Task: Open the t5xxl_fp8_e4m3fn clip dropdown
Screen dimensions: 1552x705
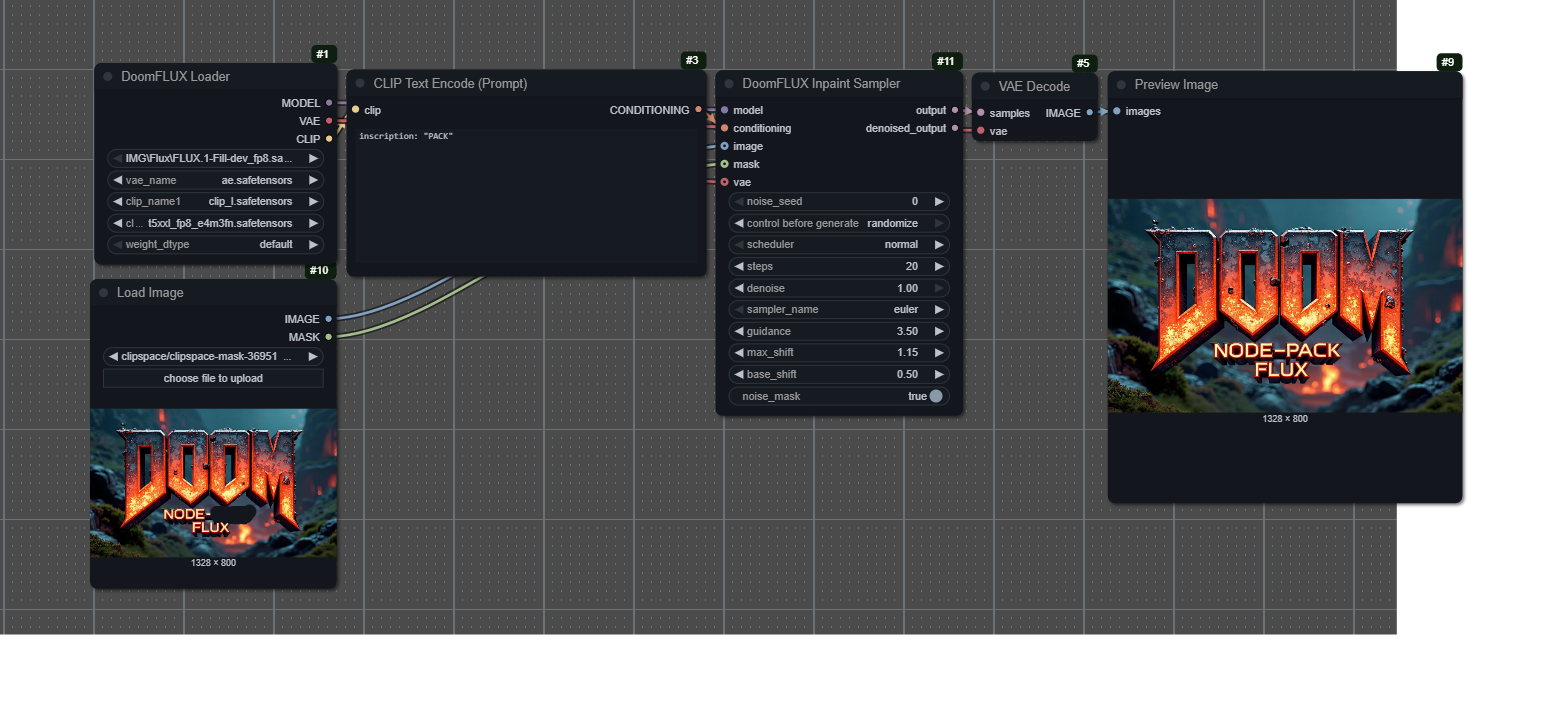Action: (214, 223)
